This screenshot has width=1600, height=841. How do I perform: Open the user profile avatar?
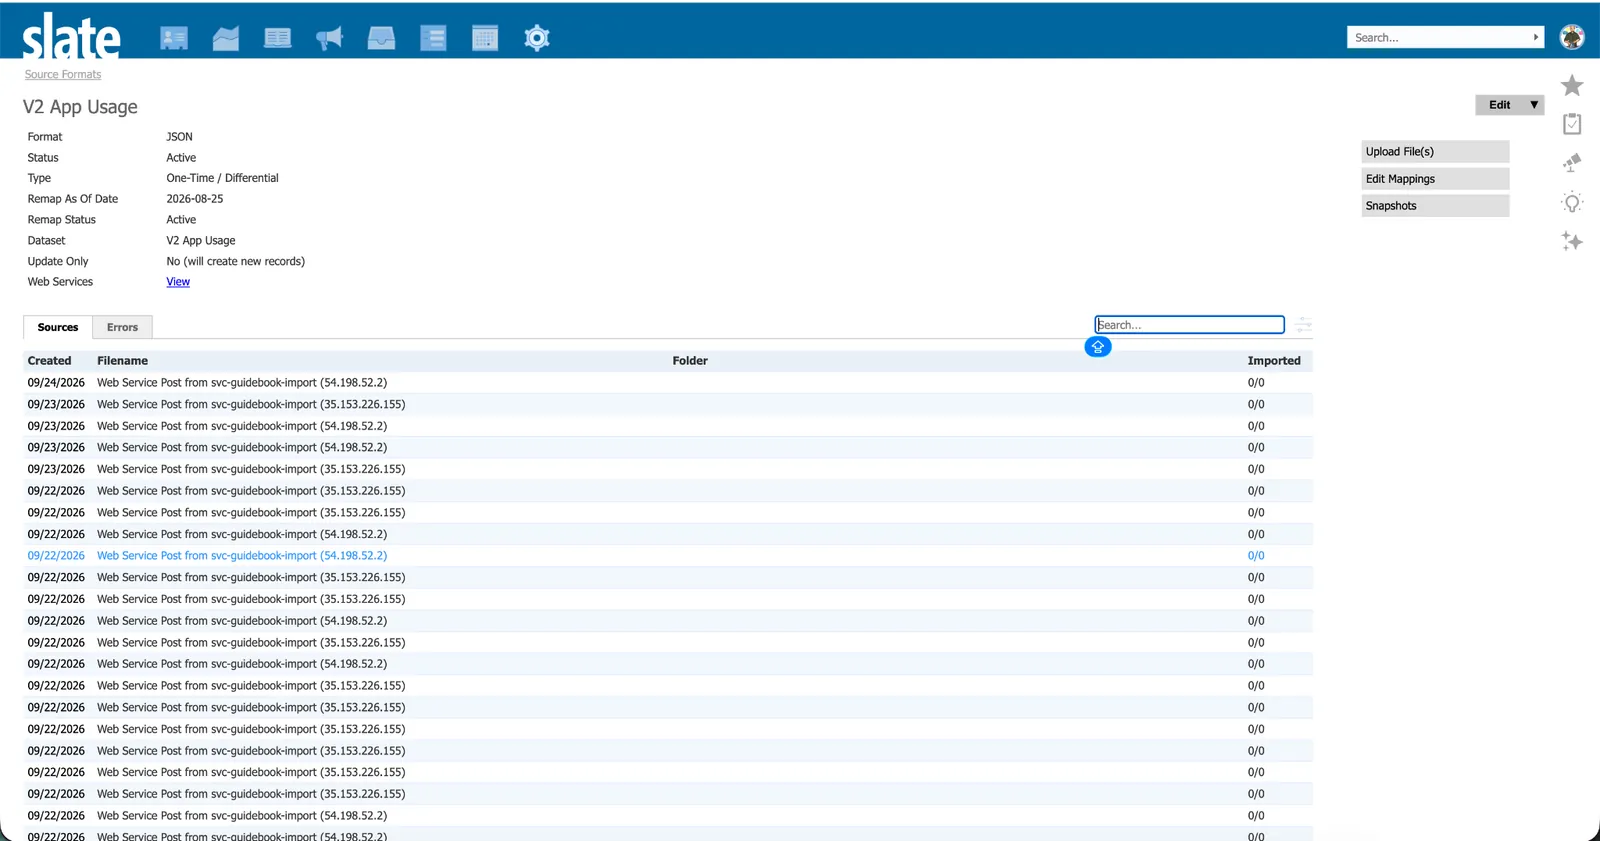1572,37
